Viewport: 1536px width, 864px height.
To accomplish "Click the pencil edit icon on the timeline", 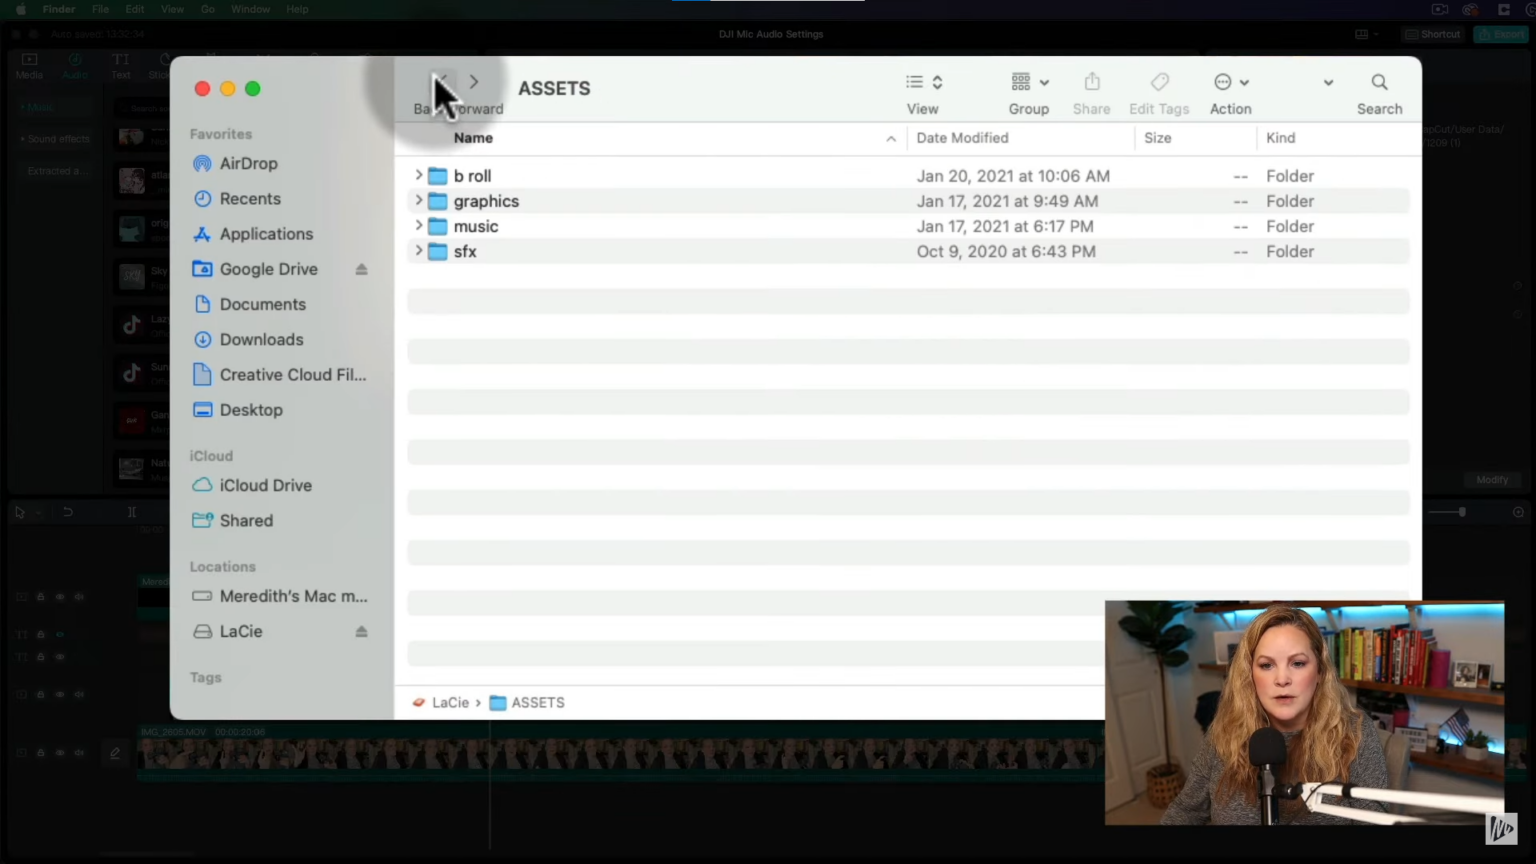I will pos(115,753).
